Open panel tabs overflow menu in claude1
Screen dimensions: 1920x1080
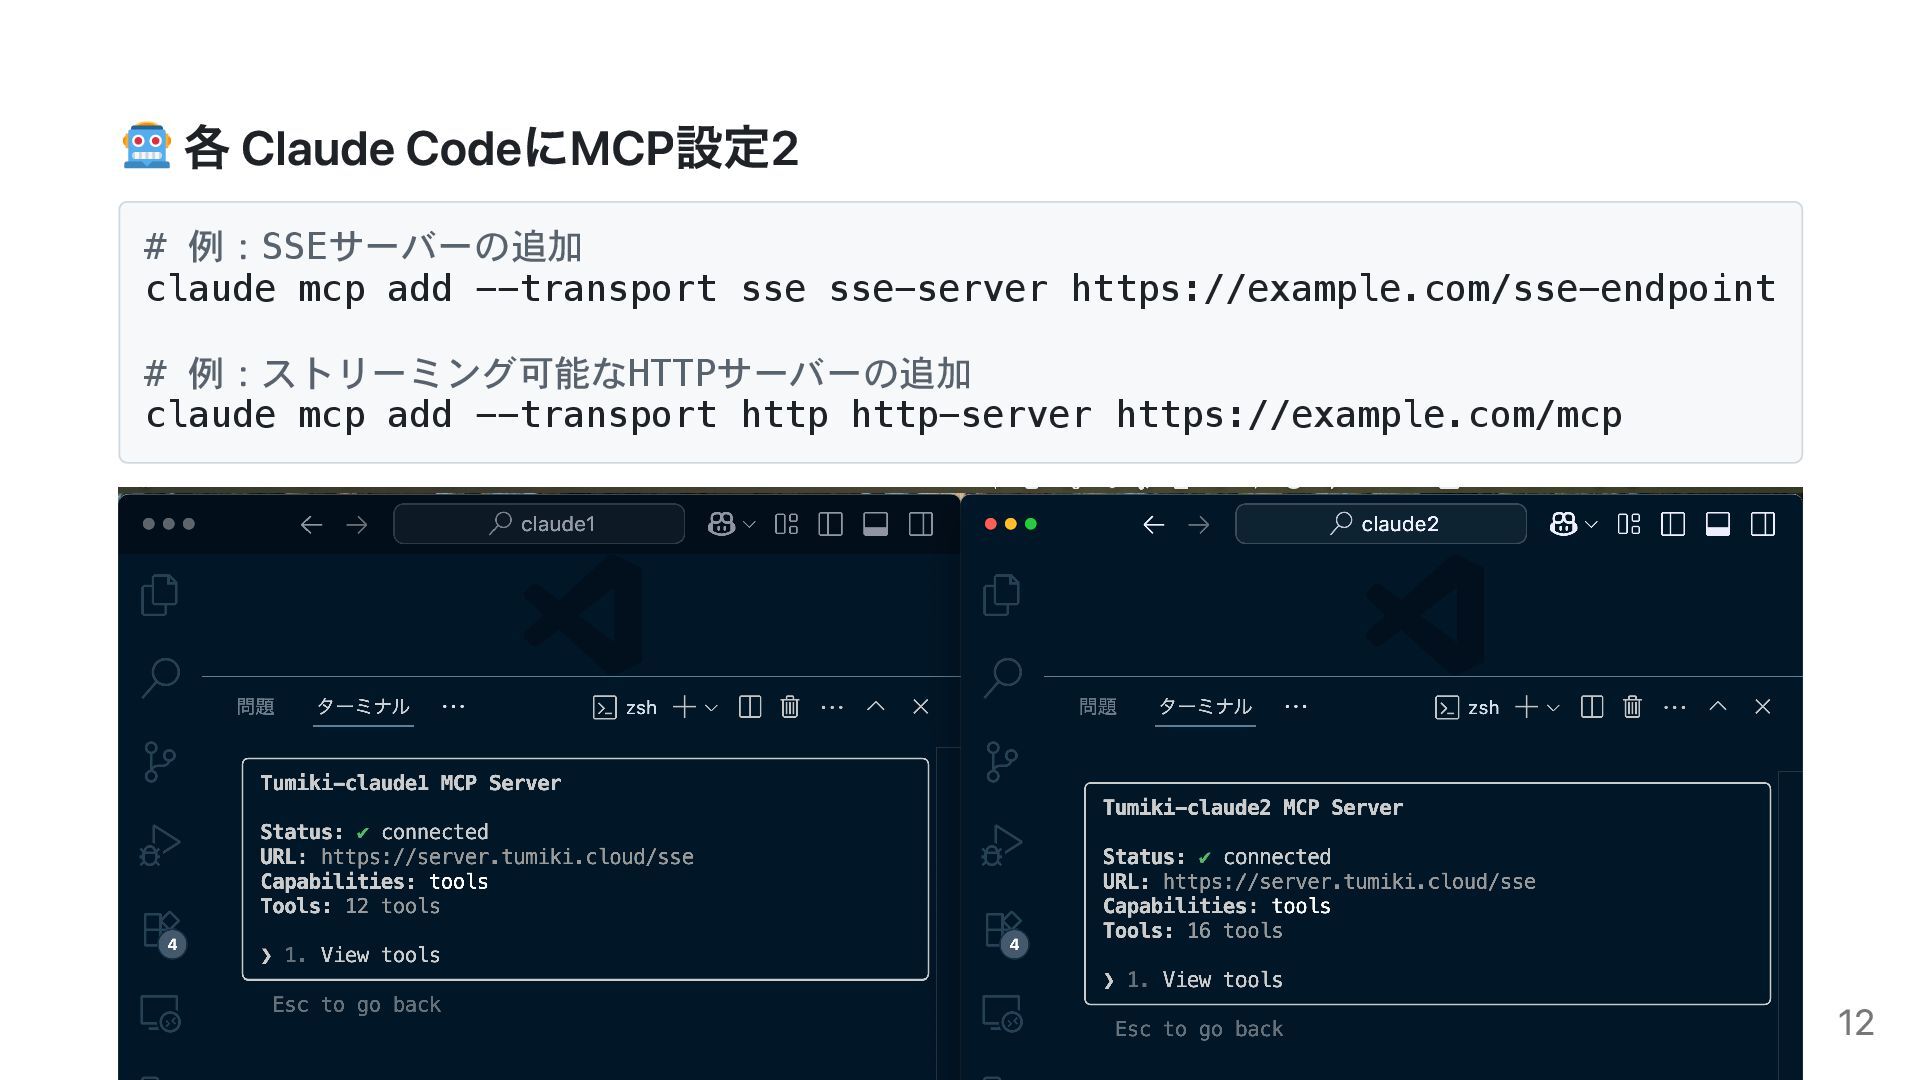coord(453,707)
